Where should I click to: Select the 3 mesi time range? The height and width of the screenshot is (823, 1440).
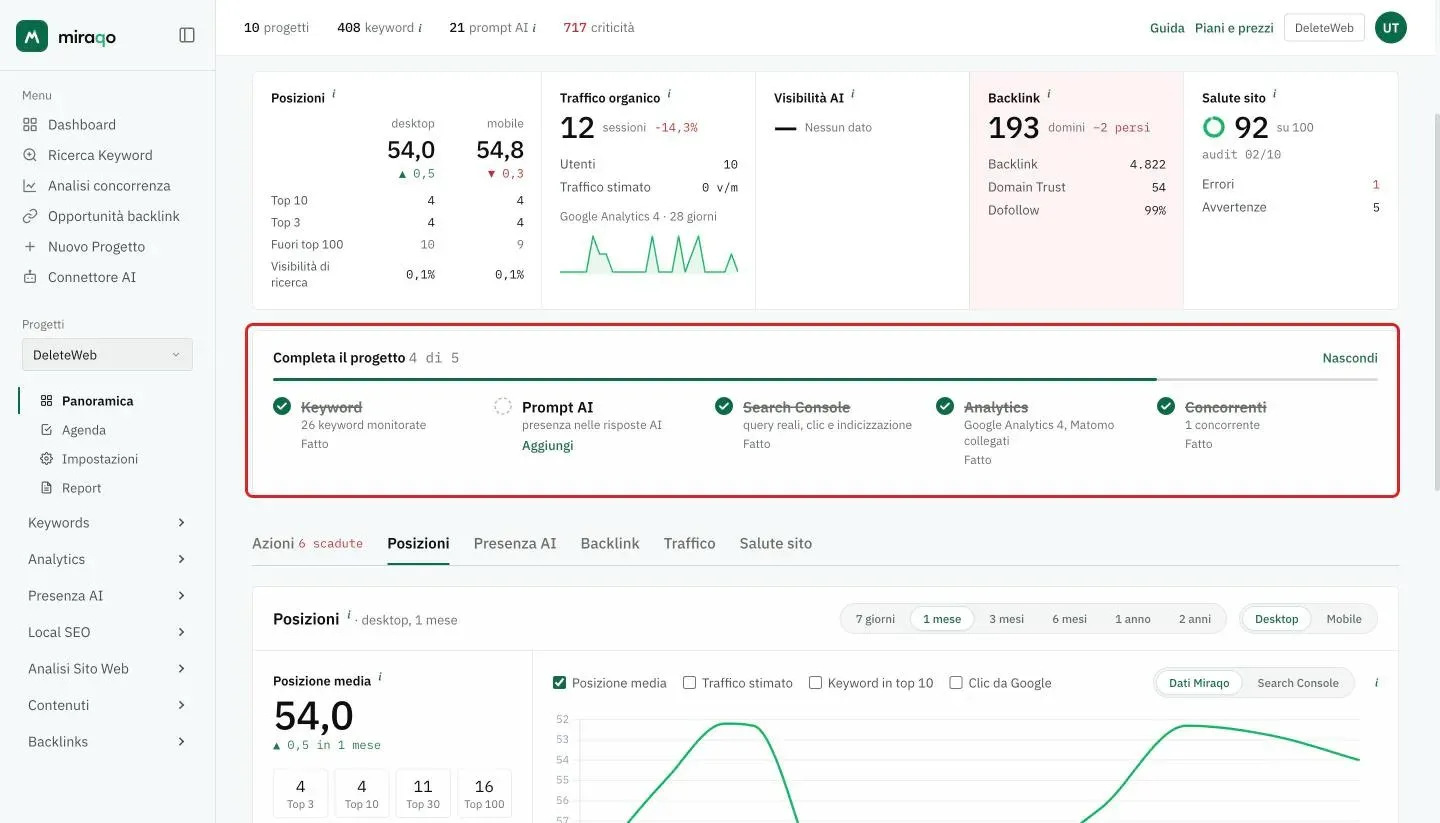tap(1007, 619)
